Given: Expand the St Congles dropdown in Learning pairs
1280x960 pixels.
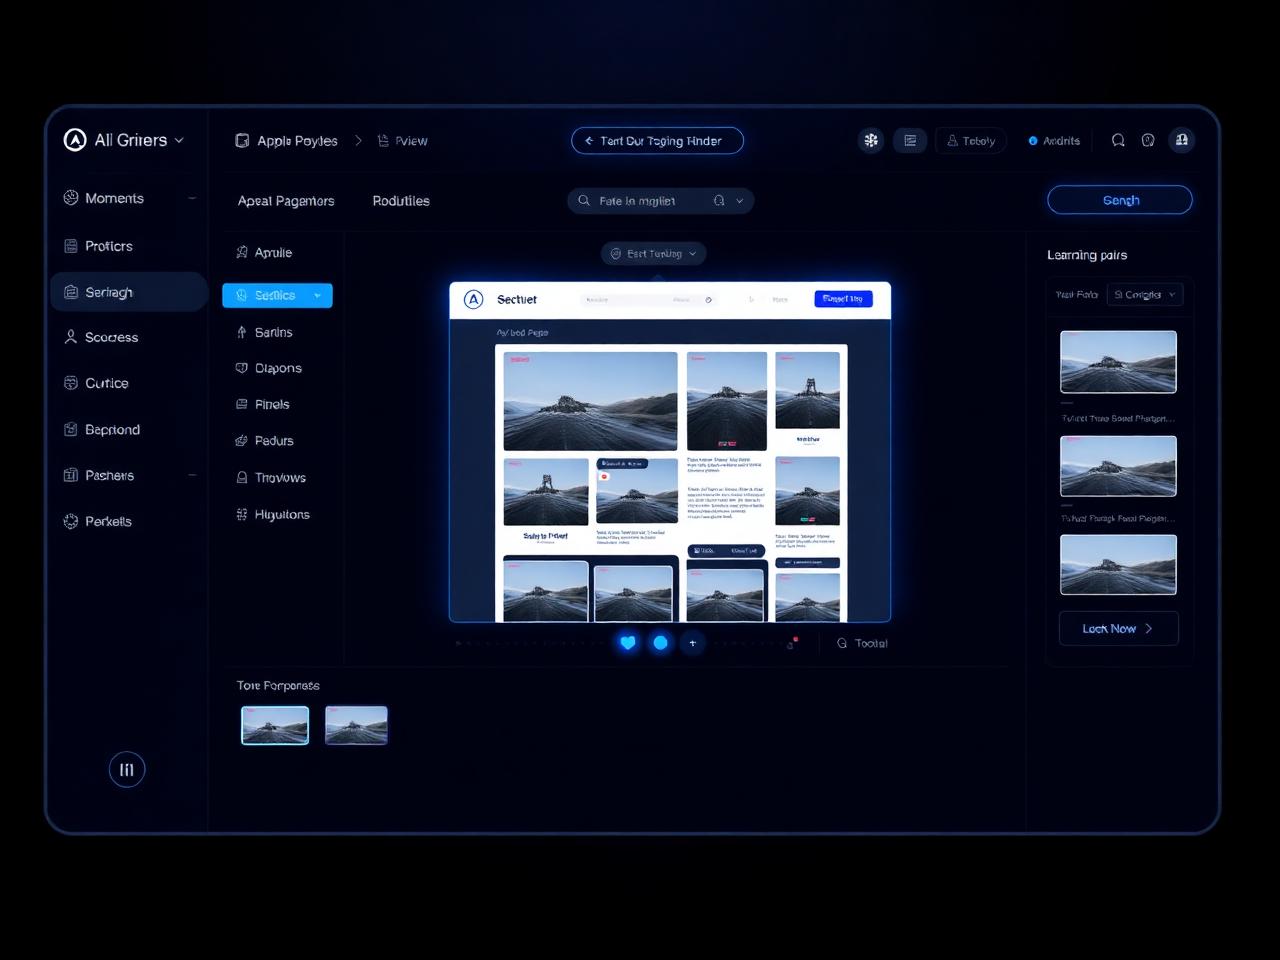Looking at the screenshot, I should (x=1145, y=294).
